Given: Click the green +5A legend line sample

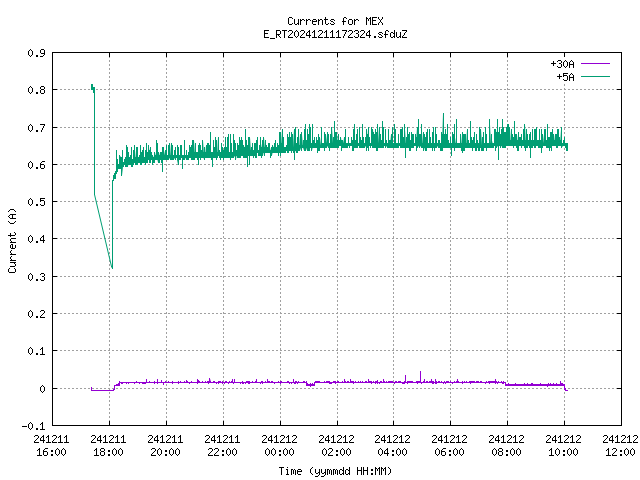Looking at the screenshot, I should click(x=595, y=76).
